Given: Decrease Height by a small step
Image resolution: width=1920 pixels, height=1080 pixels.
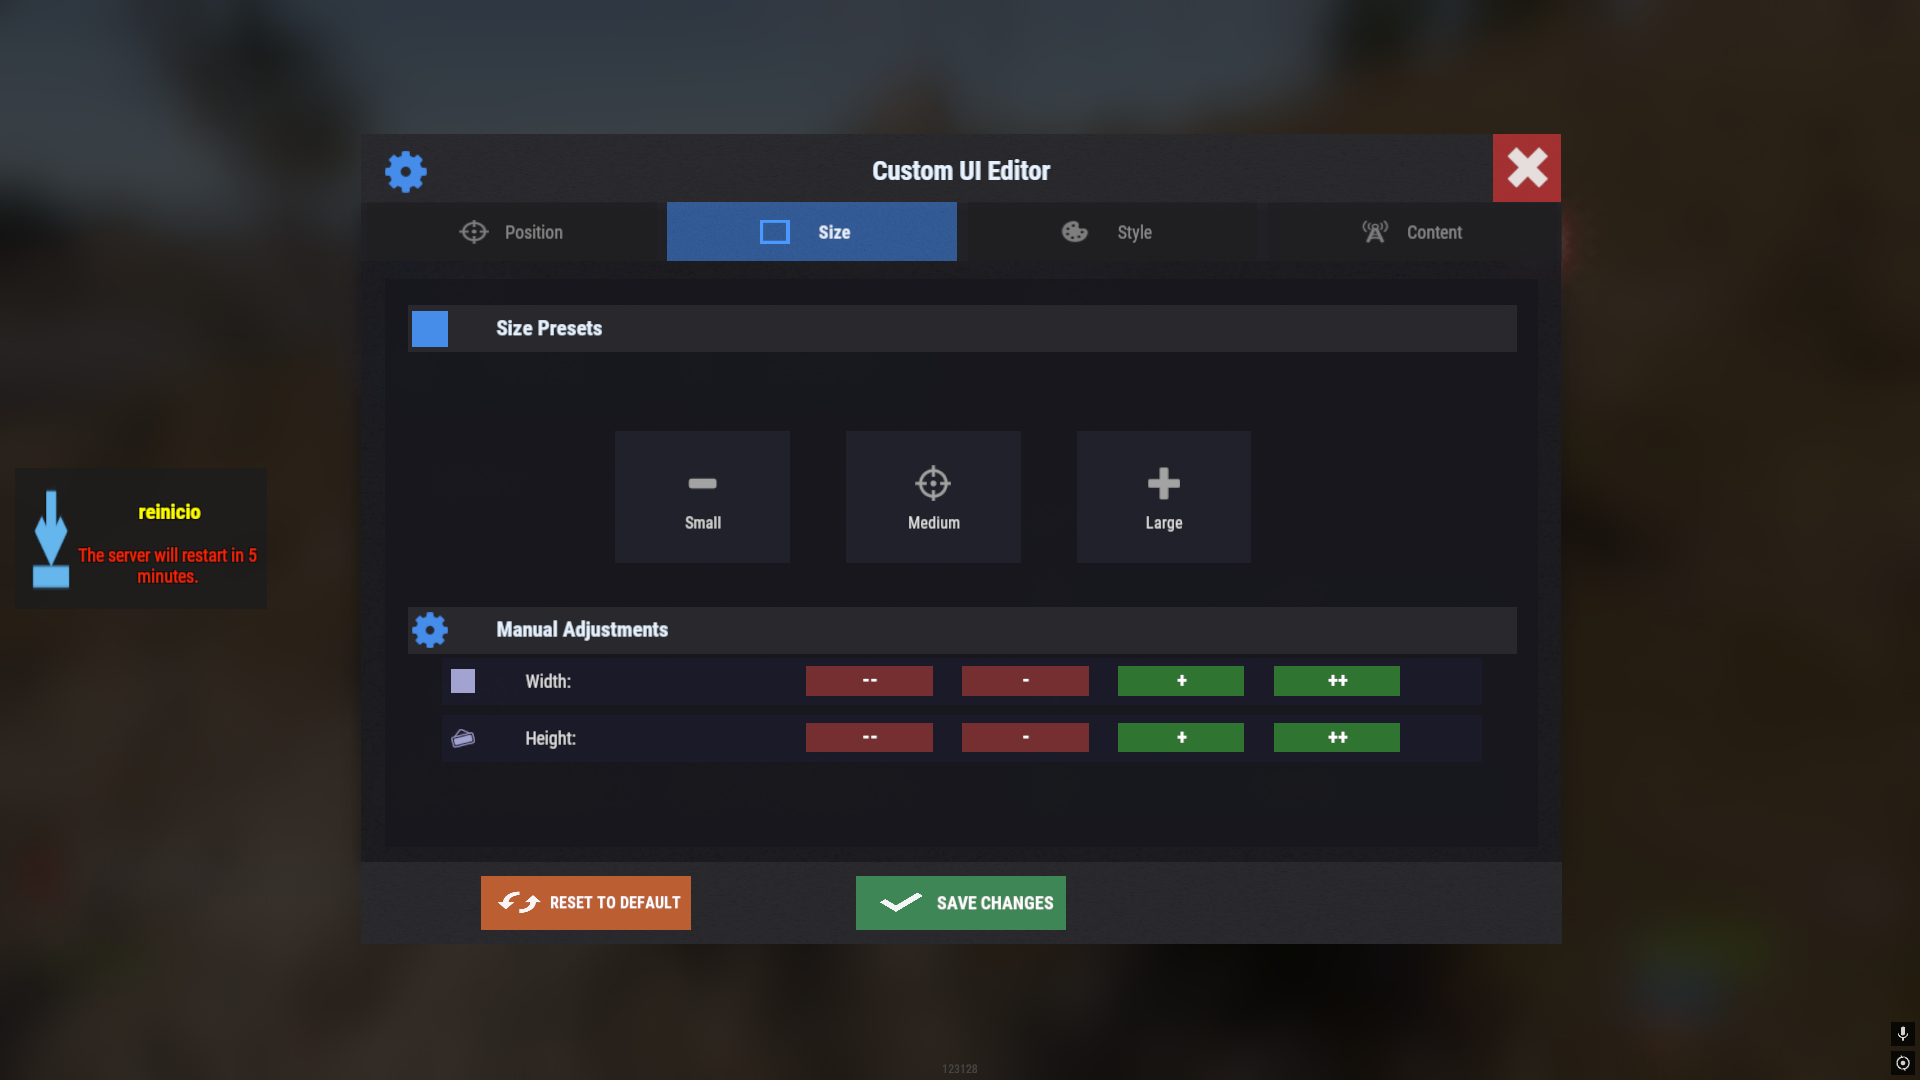Looking at the screenshot, I should coord(1025,738).
